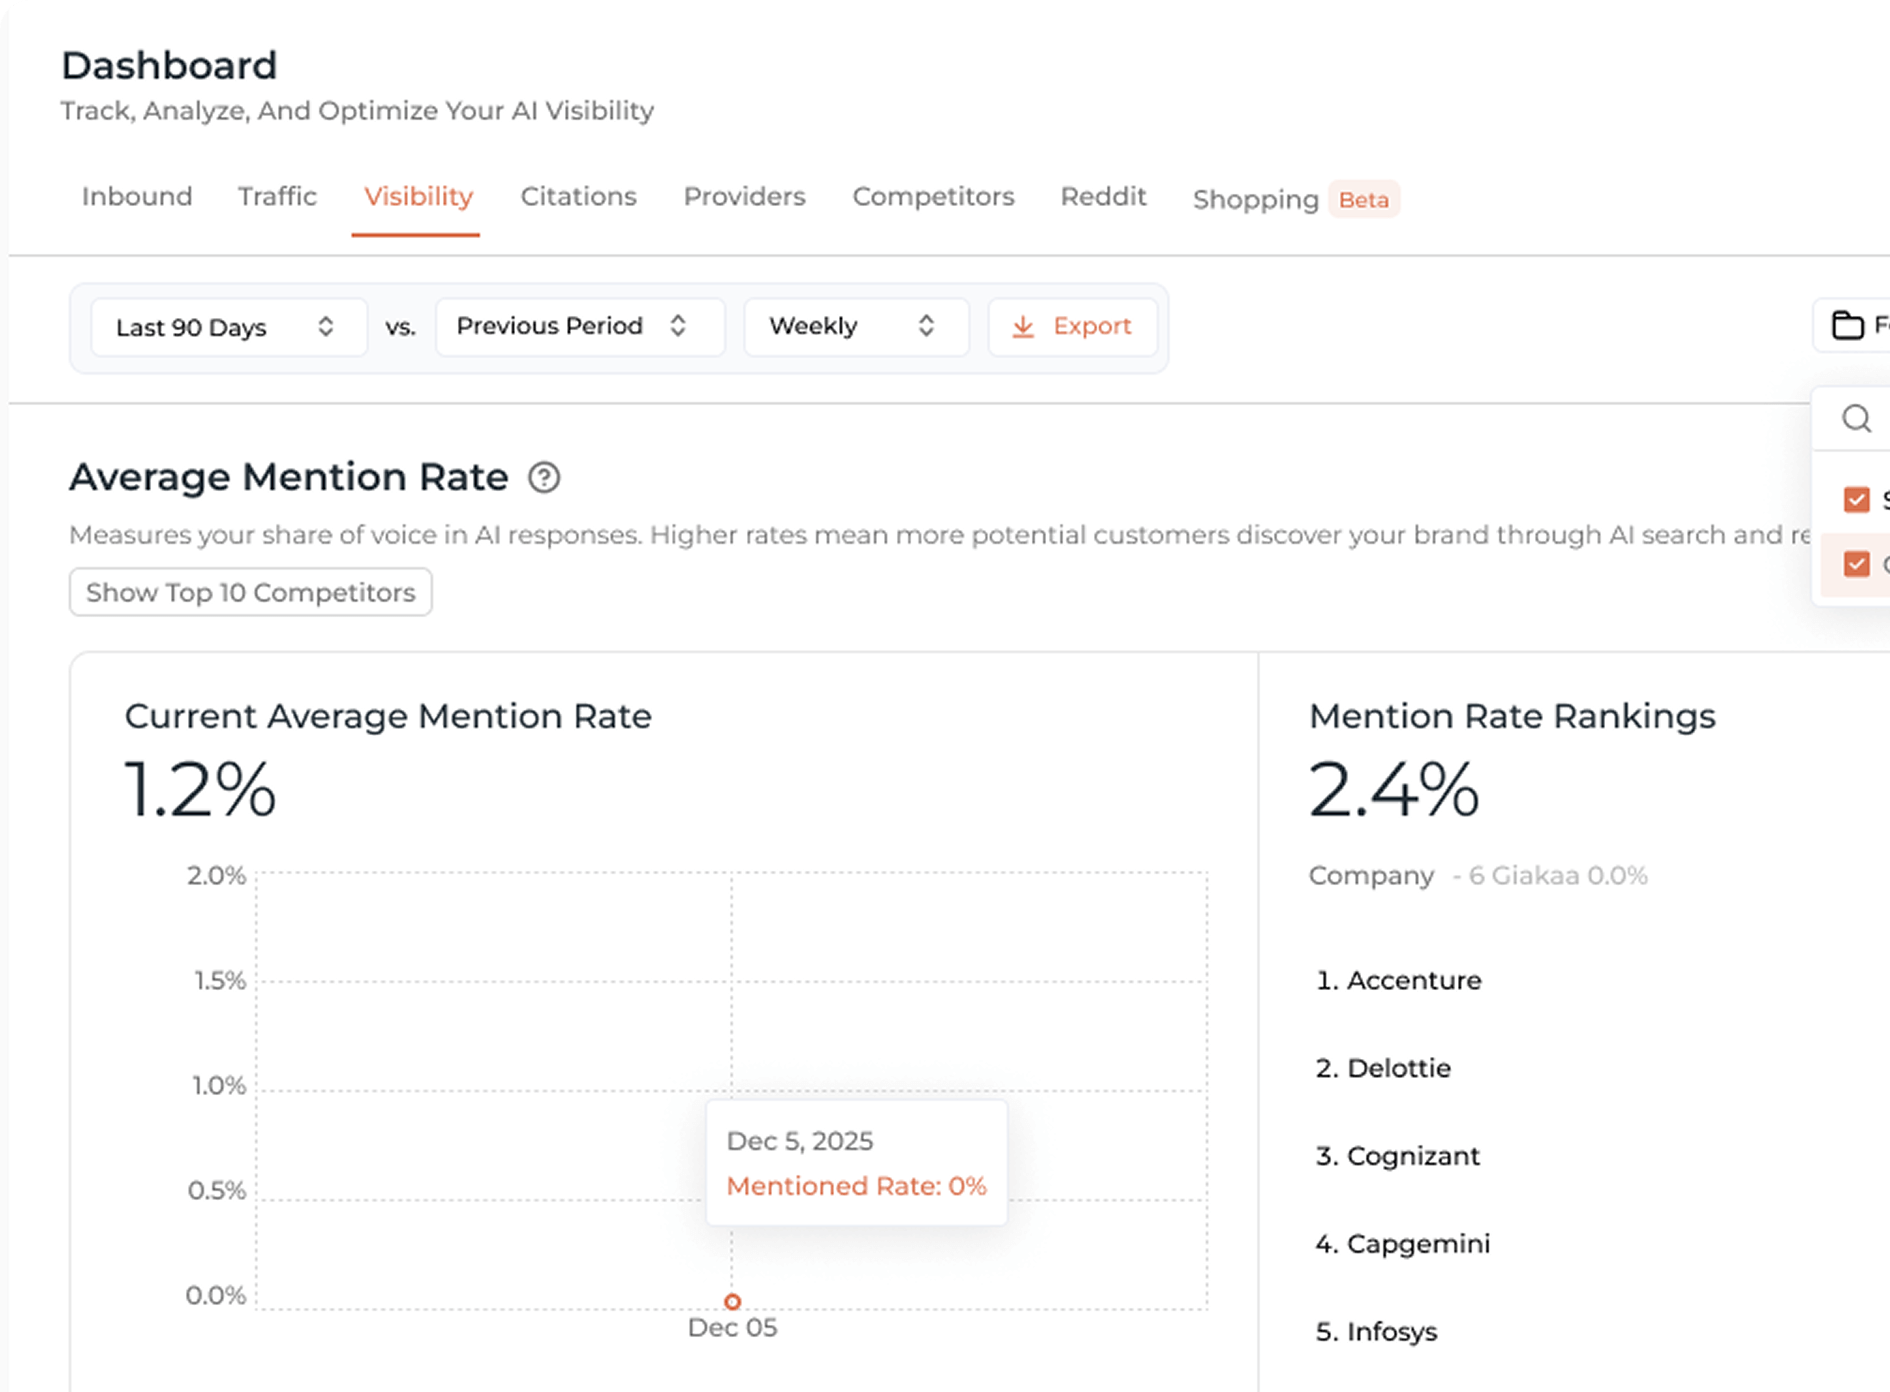Click the search icon in the filter panel
This screenshot has width=1890, height=1392.
[1855, 419]
